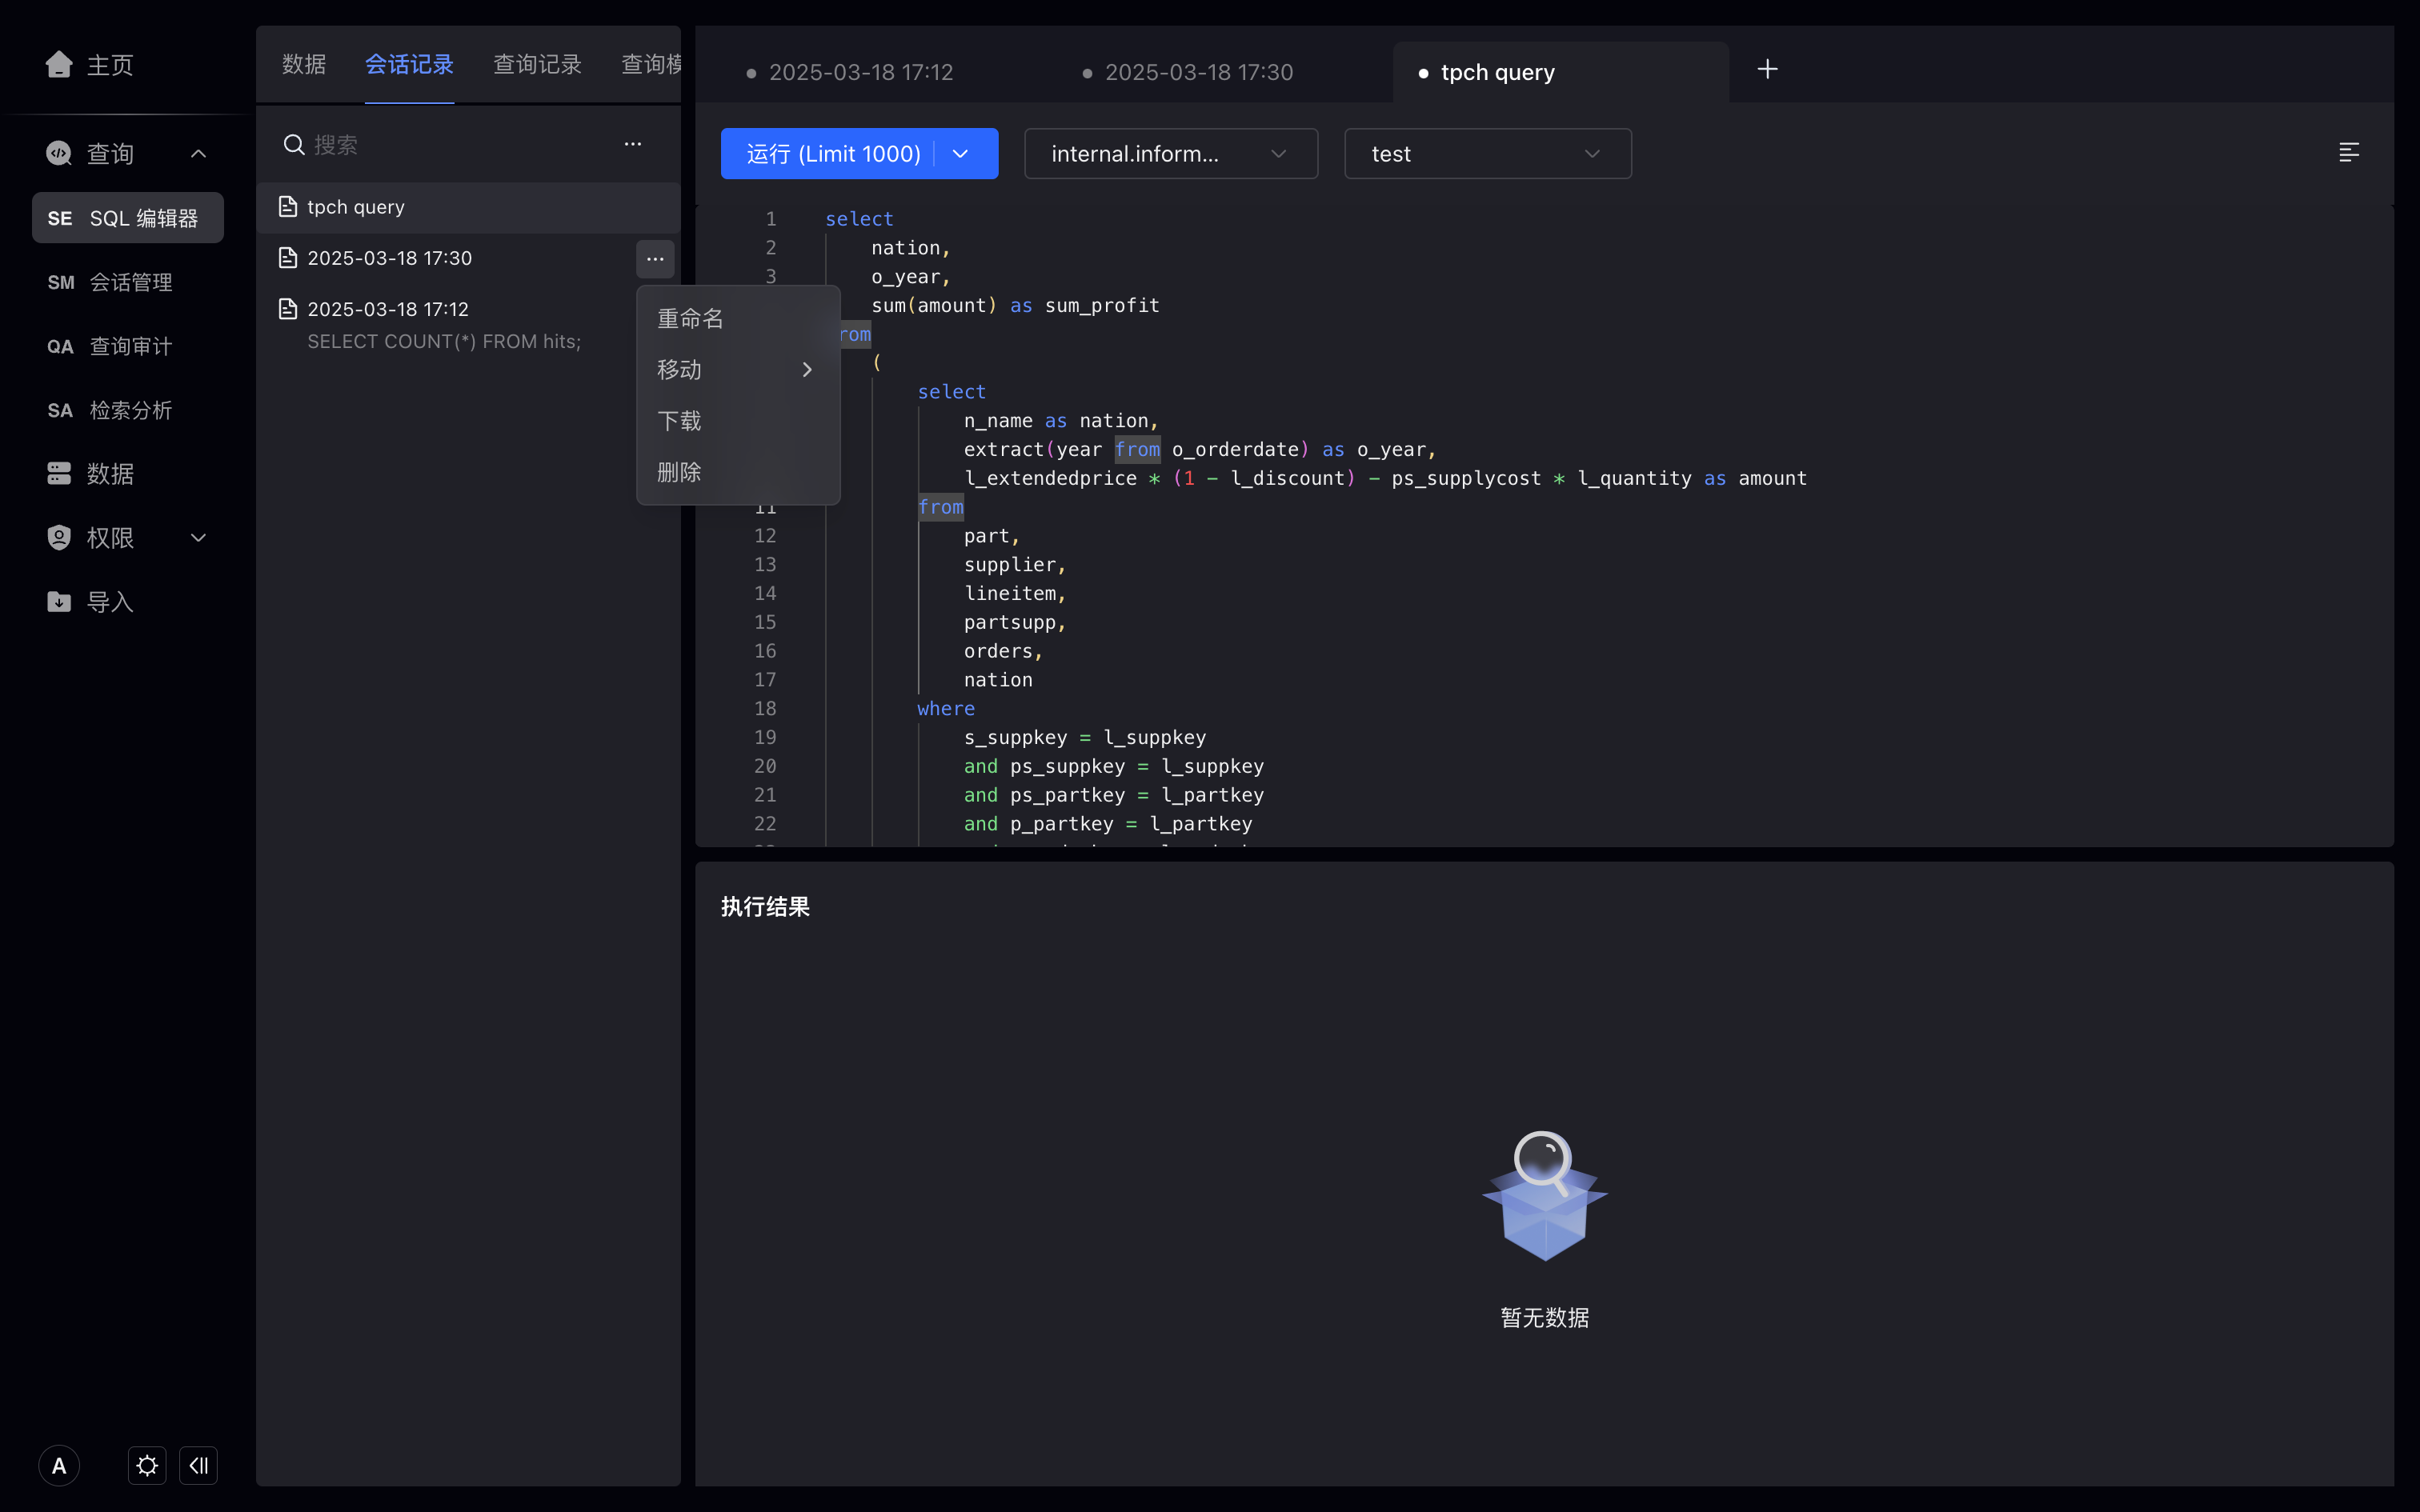Open SQL 编辑器 in the sidebar
Viewport: 2420px width, 1512px height.
tap(128, 218)
